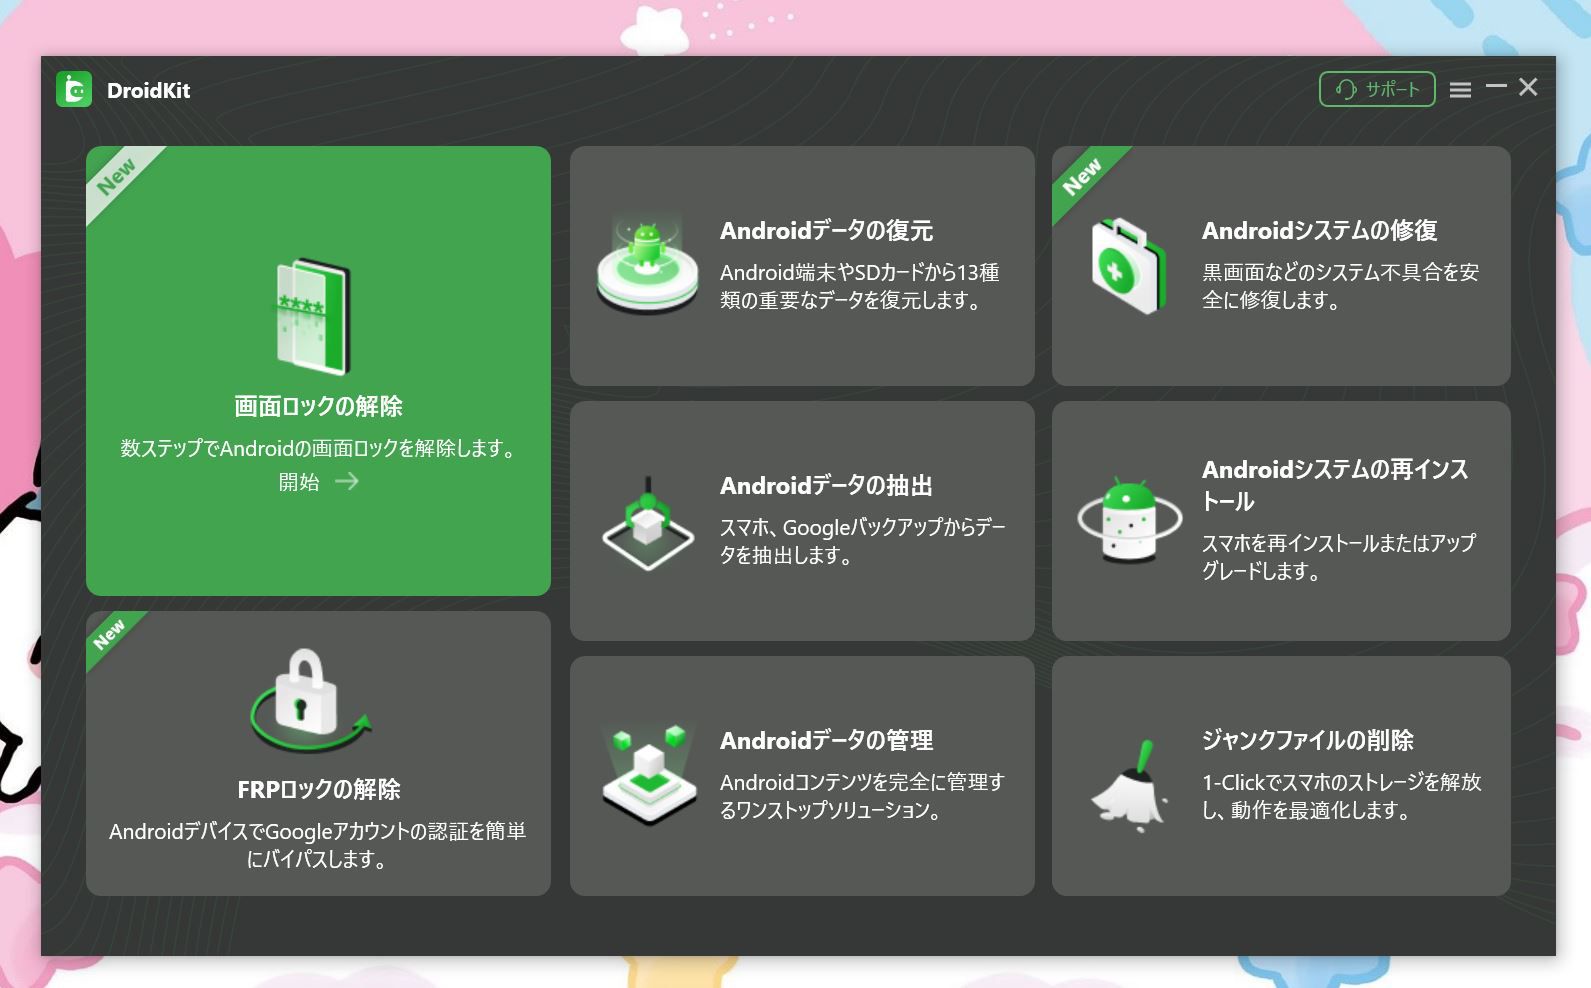The width and height of the screenshot is (1591, 988).
Task: Close the DroidKit window
Action: point(1528,87)
